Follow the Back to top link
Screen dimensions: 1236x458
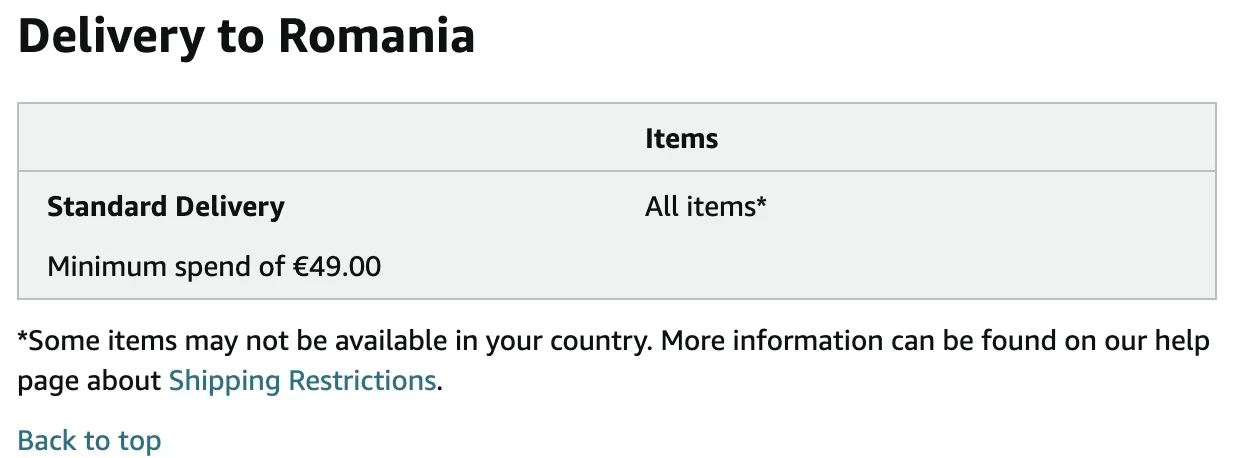click(x=89, y=441)
